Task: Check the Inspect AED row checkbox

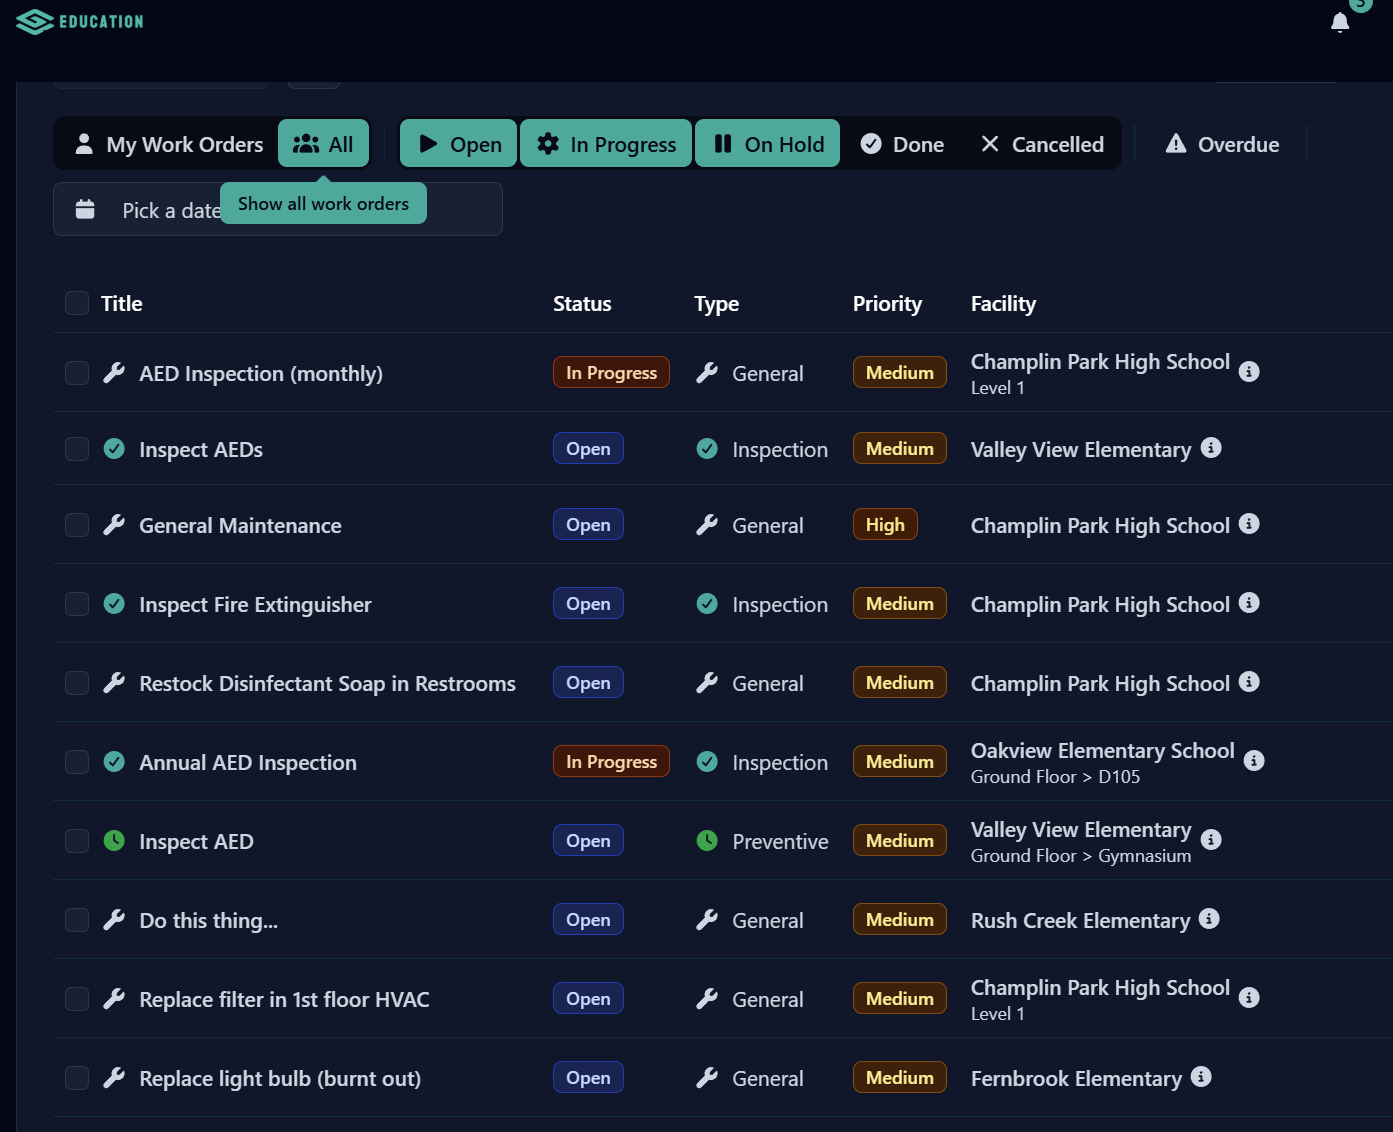Action: [x=77, y=841]
